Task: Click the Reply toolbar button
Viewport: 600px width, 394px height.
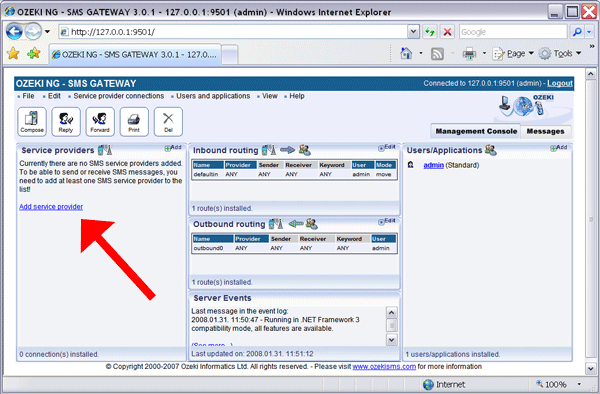Action: [66, 122]
